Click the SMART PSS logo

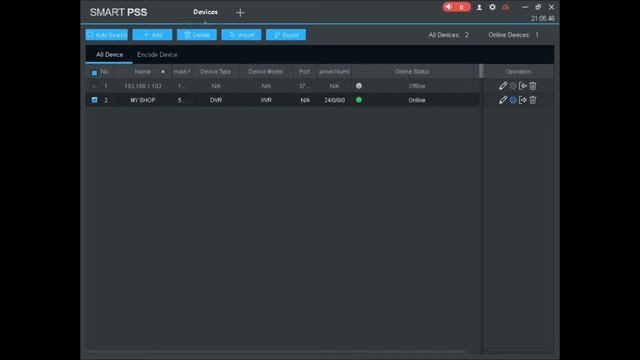tap(118, 12)
